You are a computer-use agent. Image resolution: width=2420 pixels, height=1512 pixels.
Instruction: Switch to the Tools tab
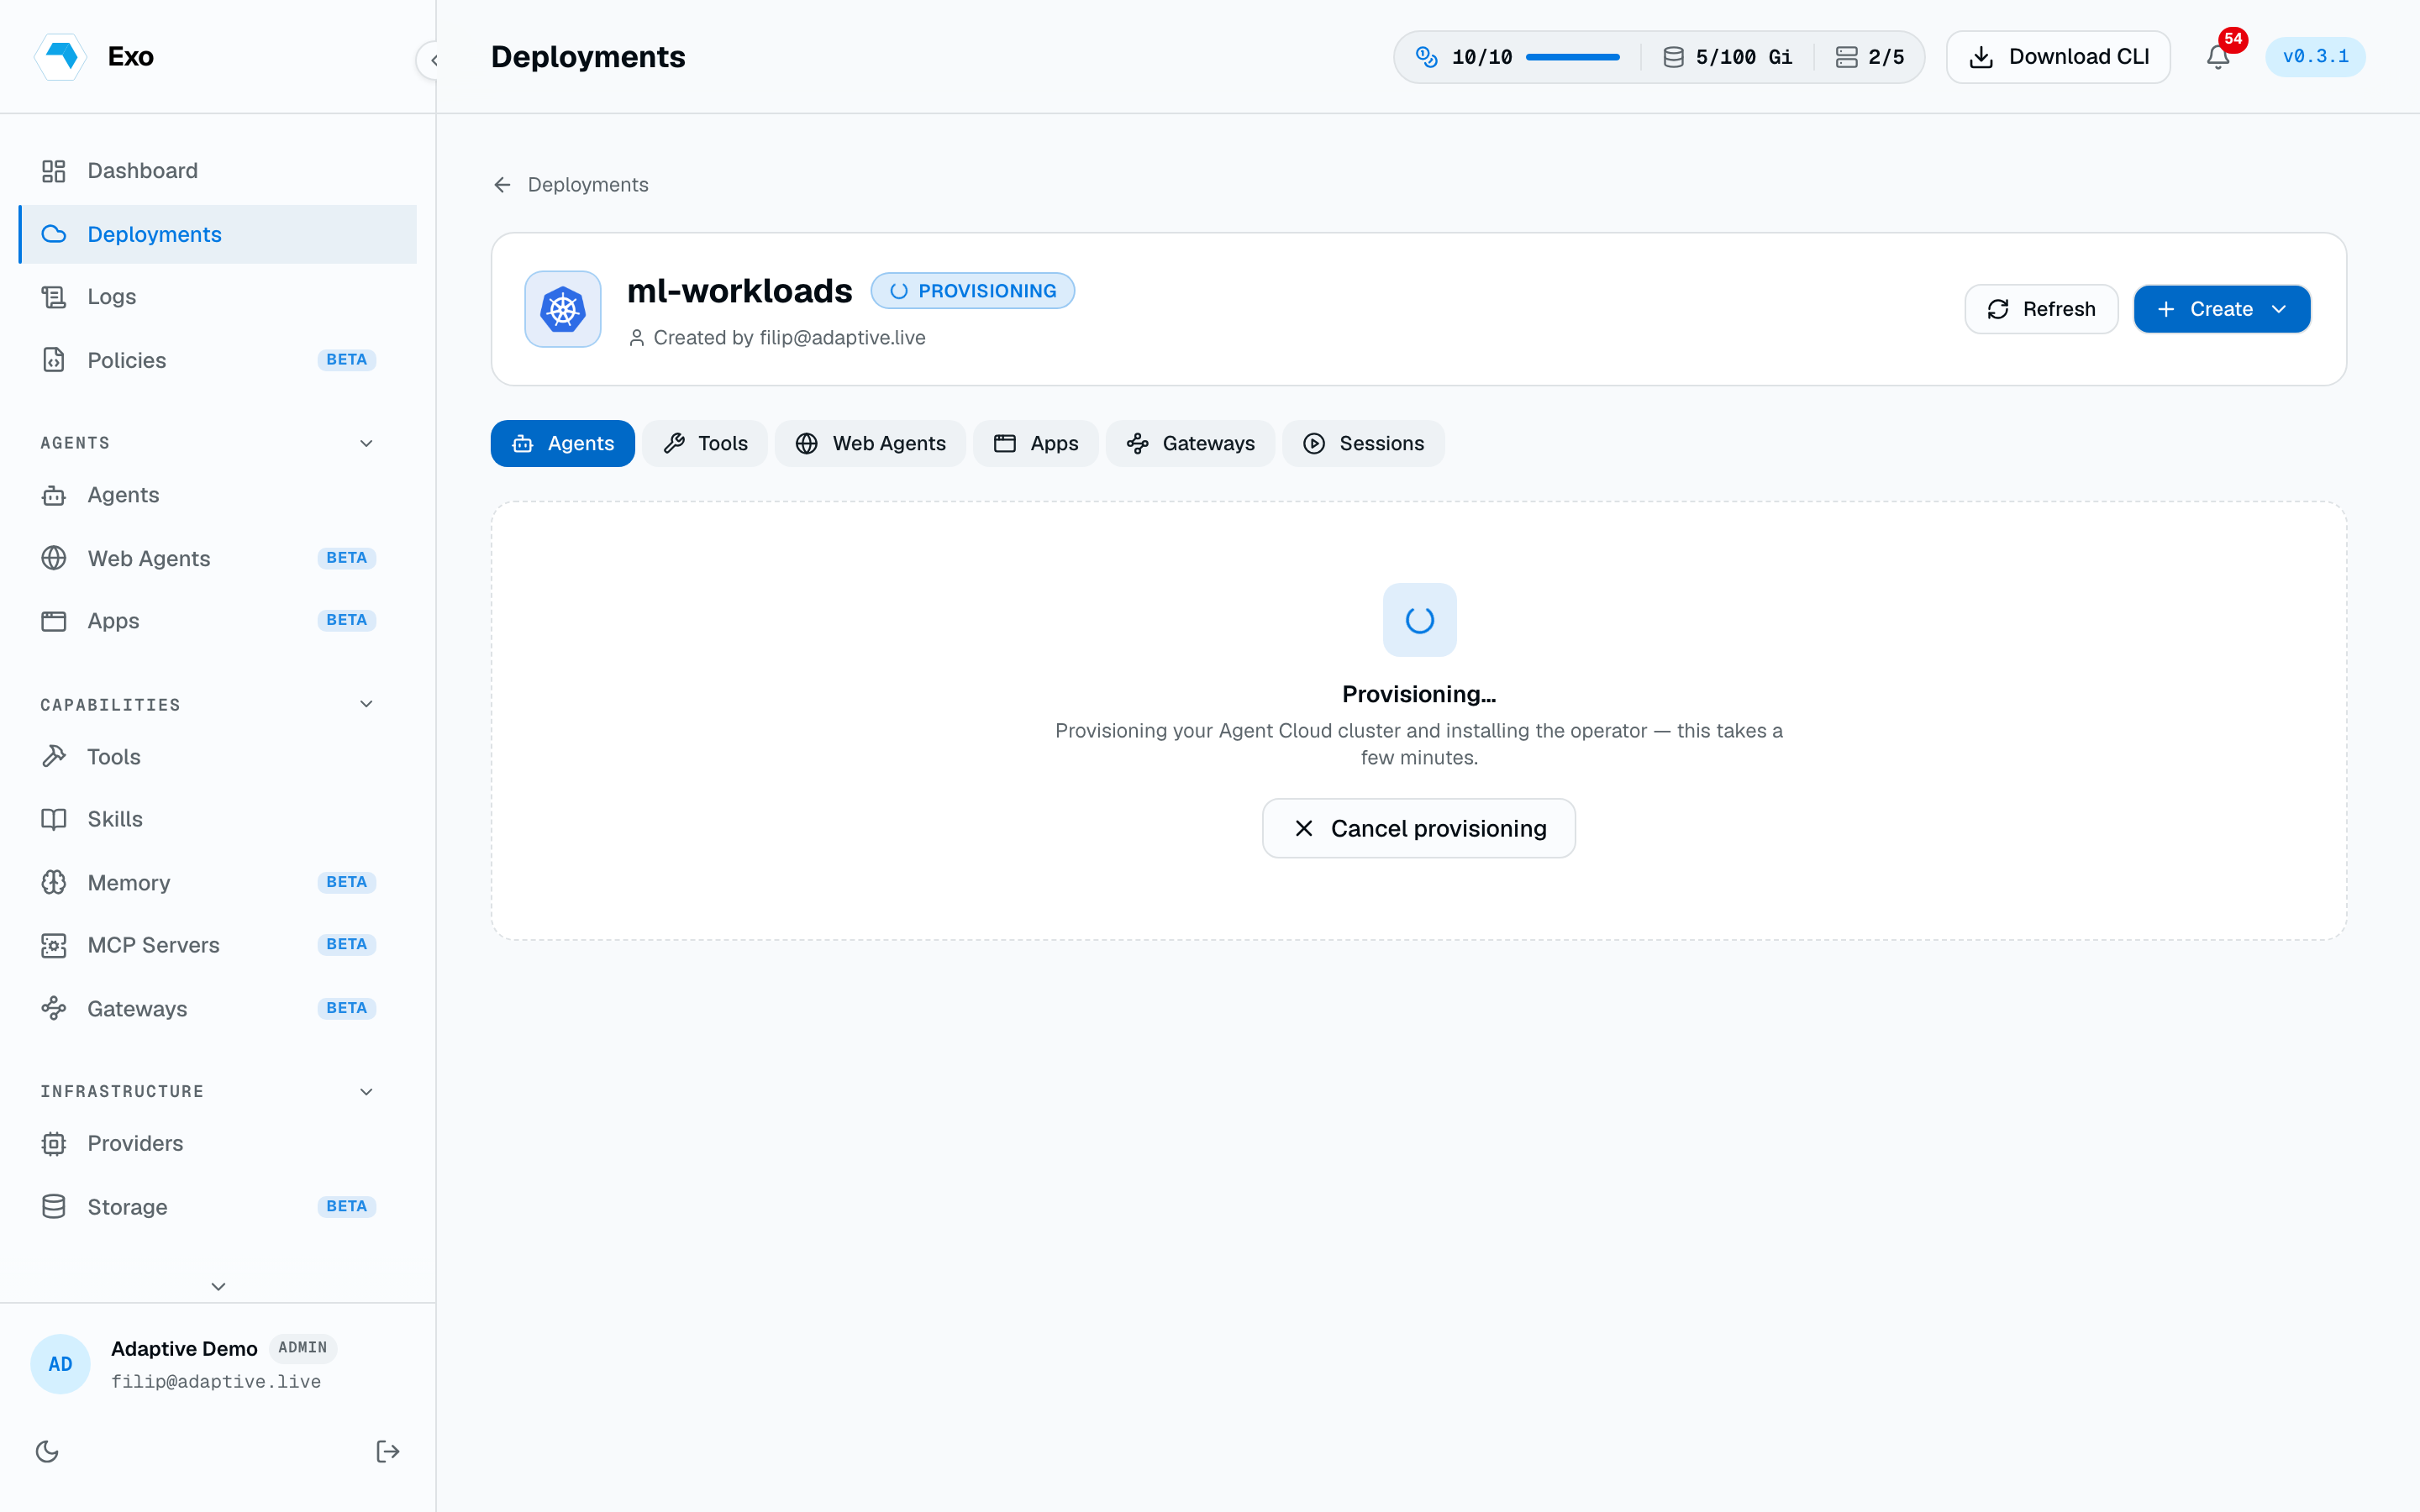(x=705, y=443)
